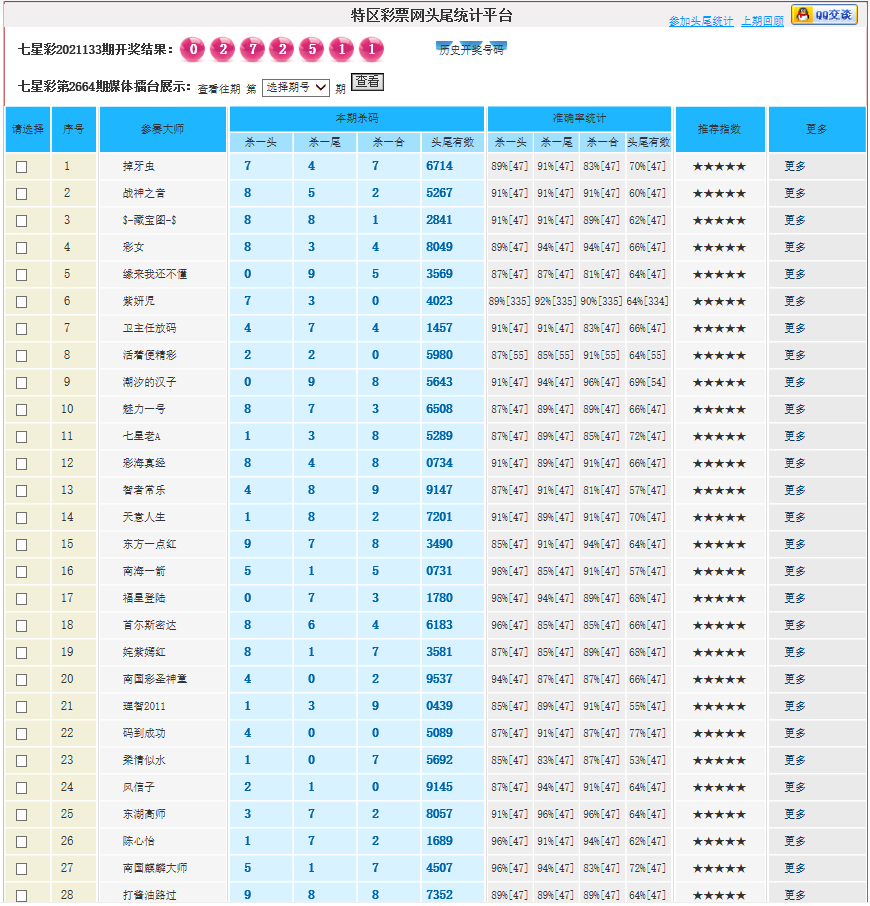Open the 参加头尾统计 link
The image size is (870, 906).
coord(700,21)
